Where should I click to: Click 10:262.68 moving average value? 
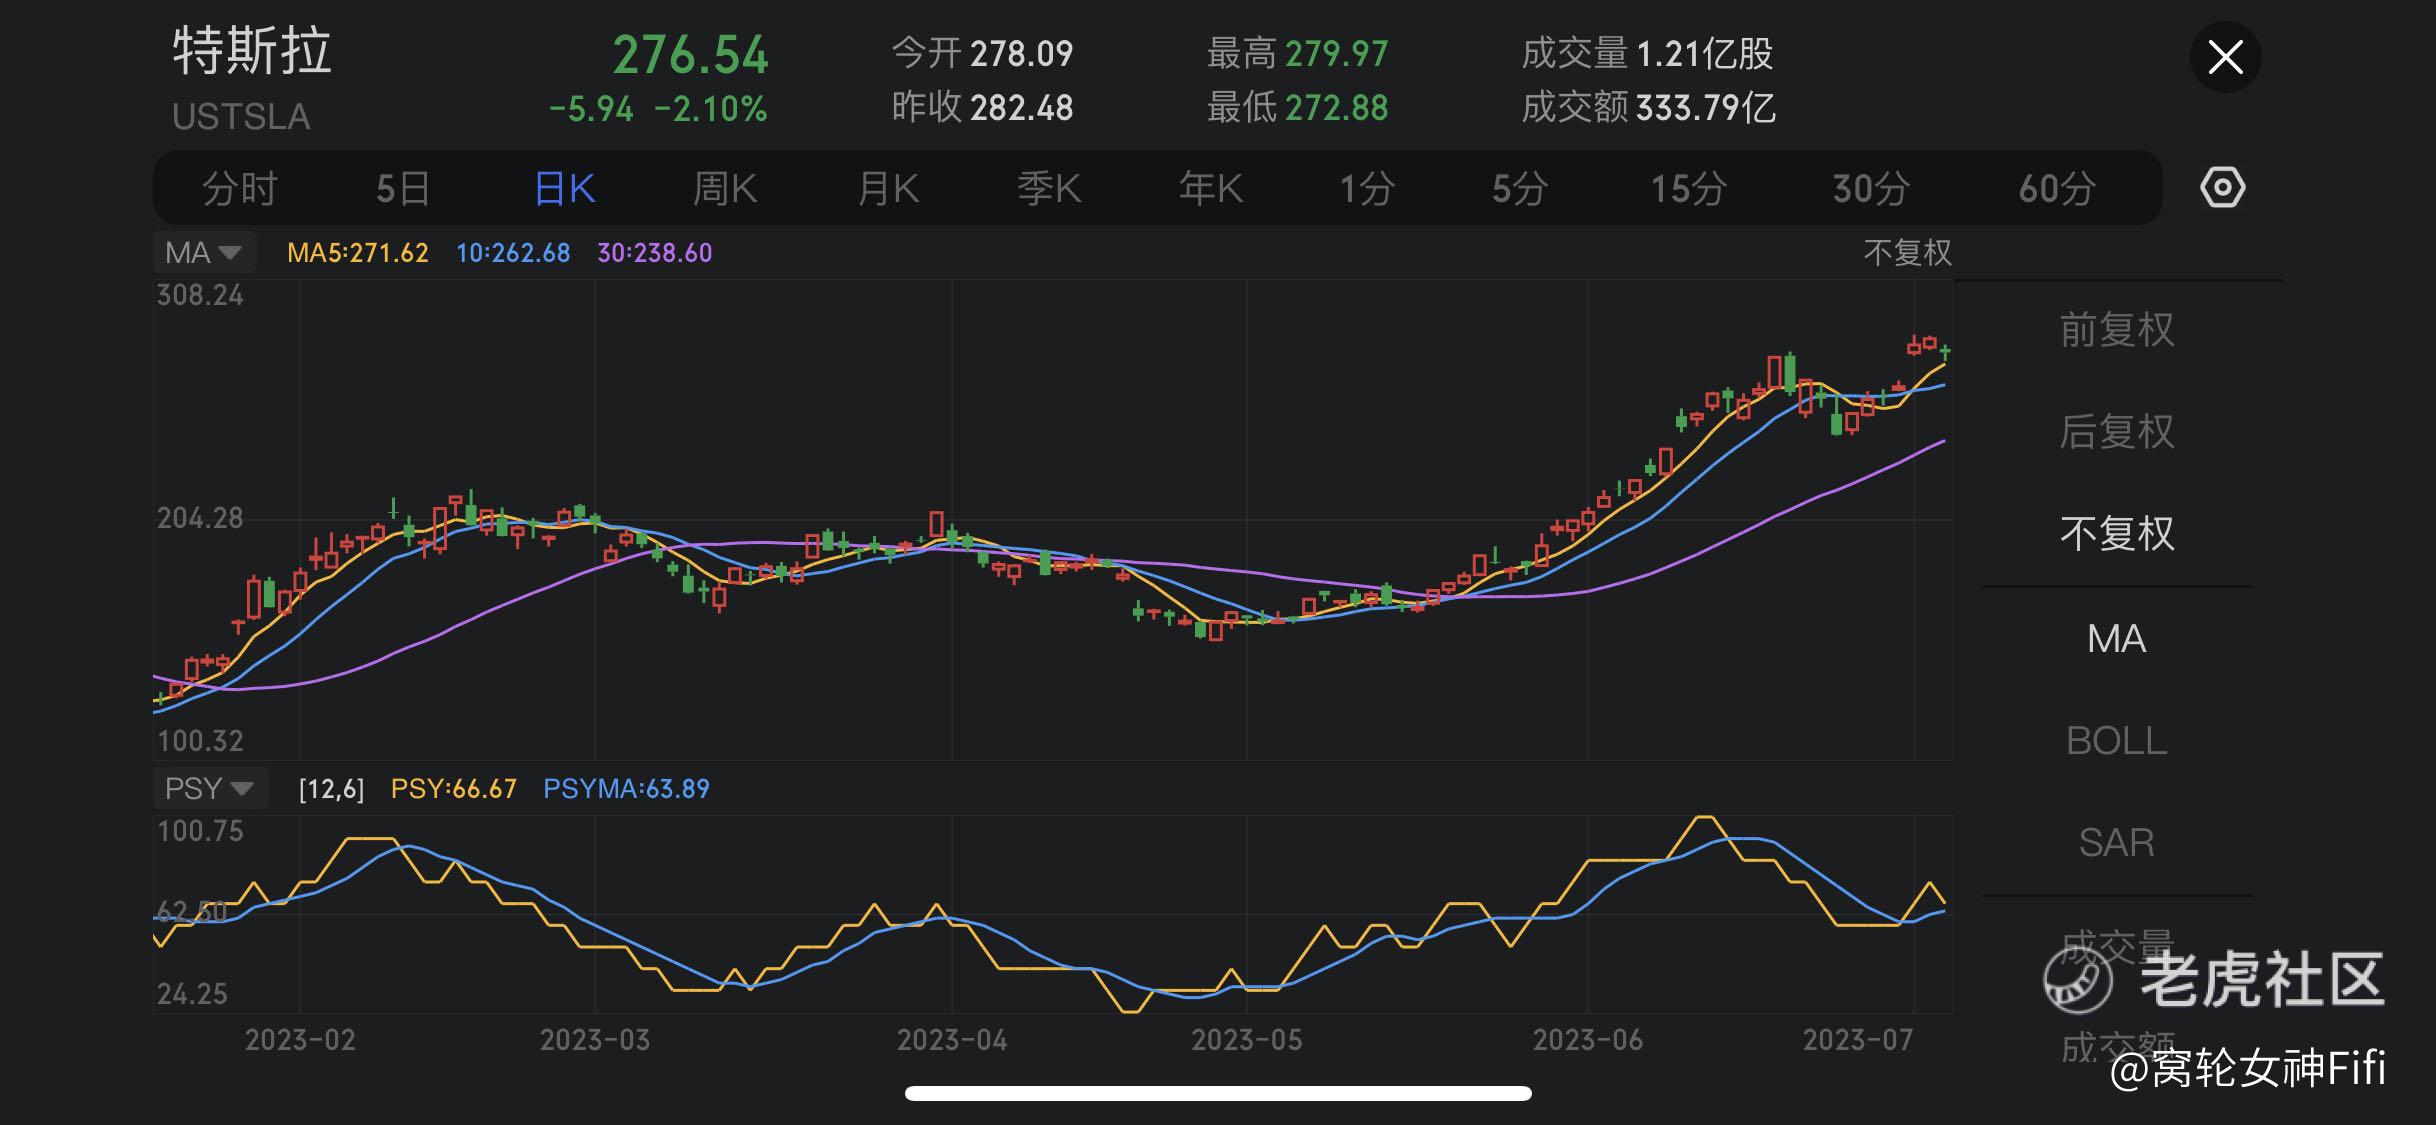[x=513, y=252]
